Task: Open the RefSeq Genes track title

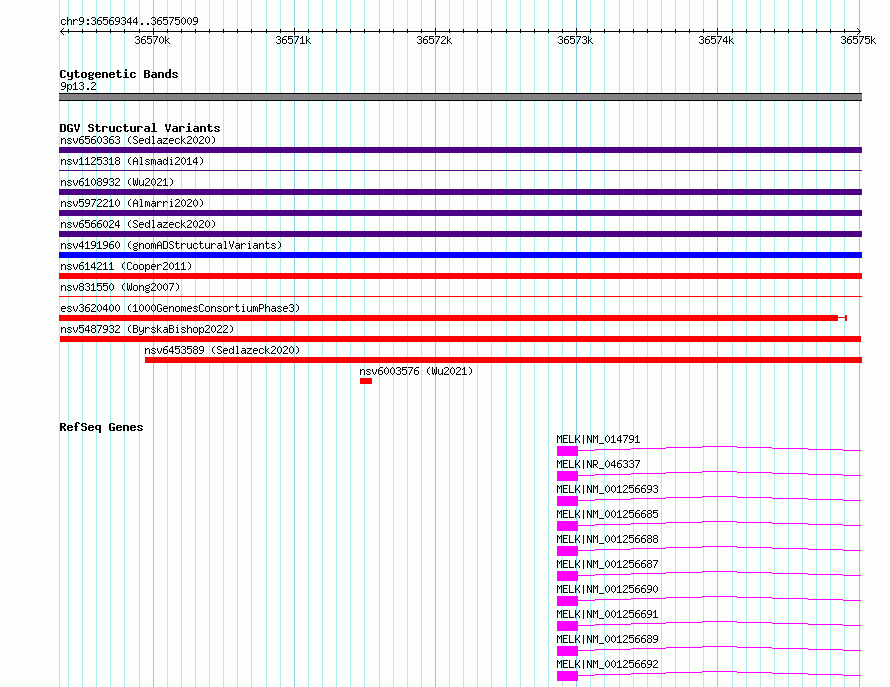Action: [101, 427]
